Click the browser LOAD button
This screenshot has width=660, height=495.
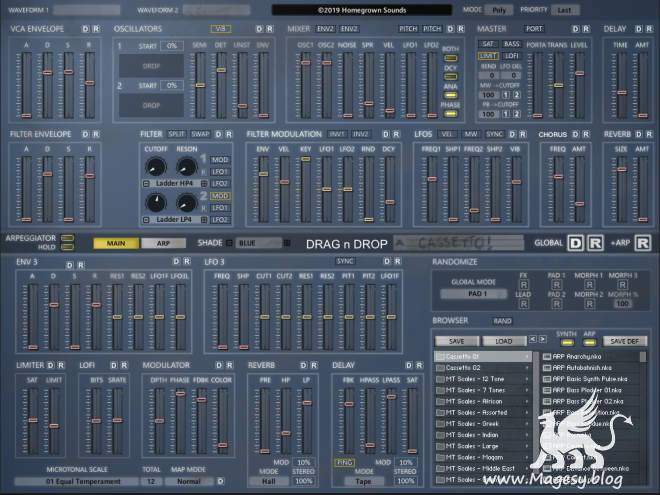click(x=504, y=341)
